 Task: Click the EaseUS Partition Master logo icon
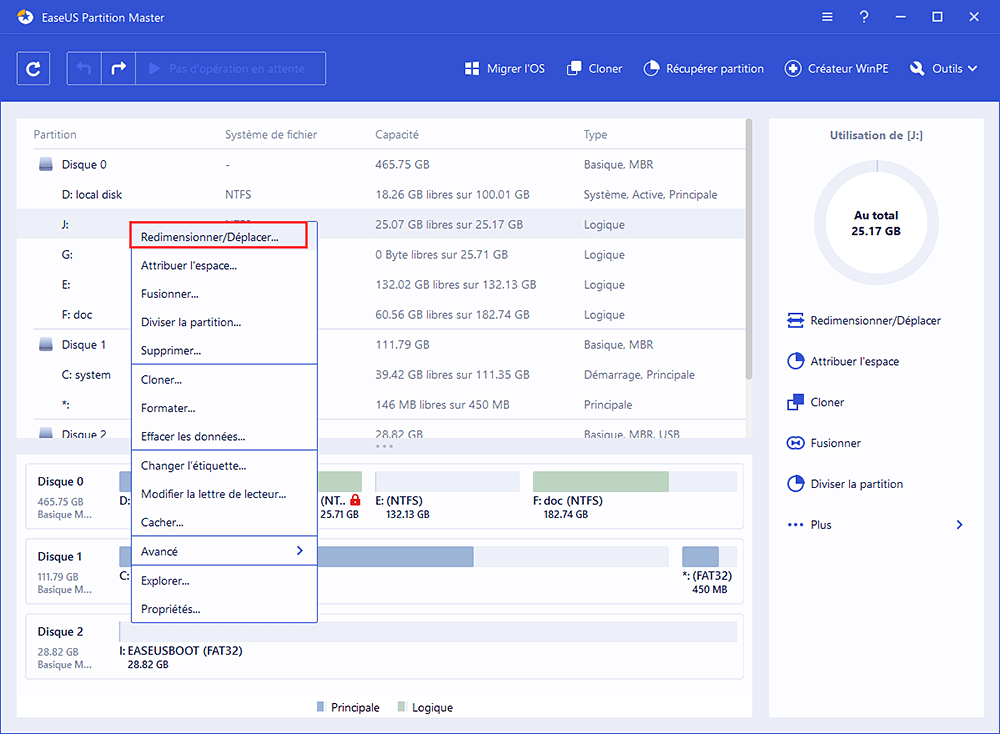coord(25,17)
